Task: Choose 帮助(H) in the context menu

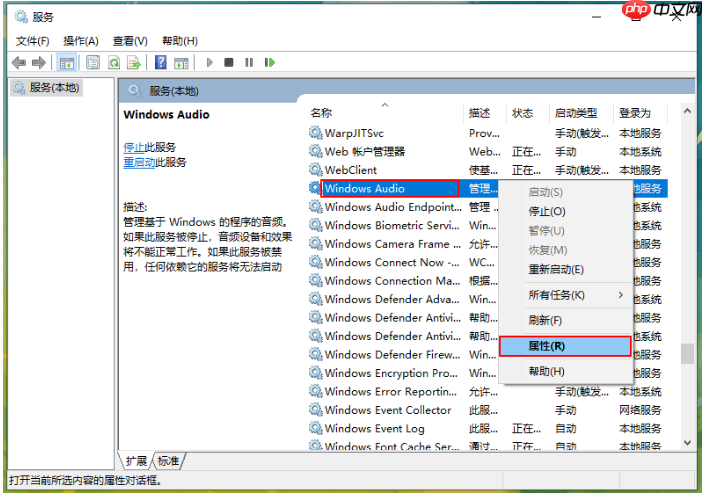Action: (565, 372)
